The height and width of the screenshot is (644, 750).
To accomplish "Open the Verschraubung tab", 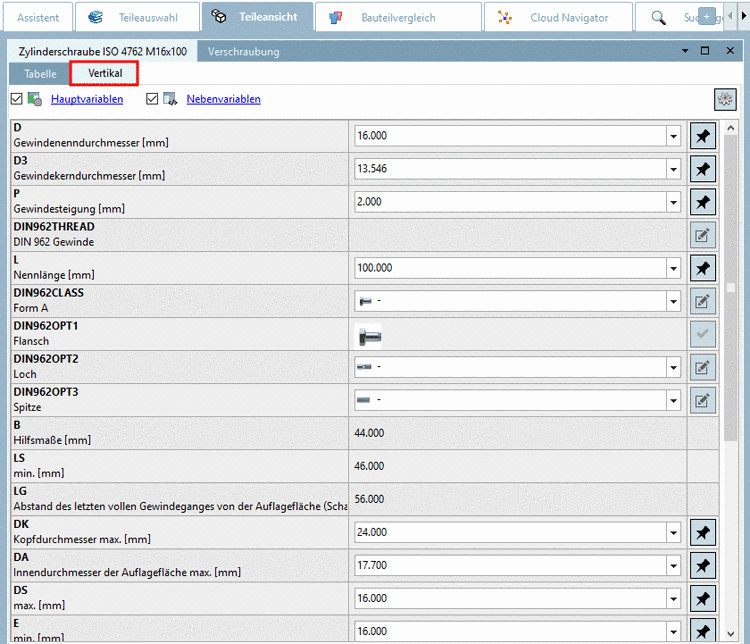I will pyautogui.click(x=243, y=51).
